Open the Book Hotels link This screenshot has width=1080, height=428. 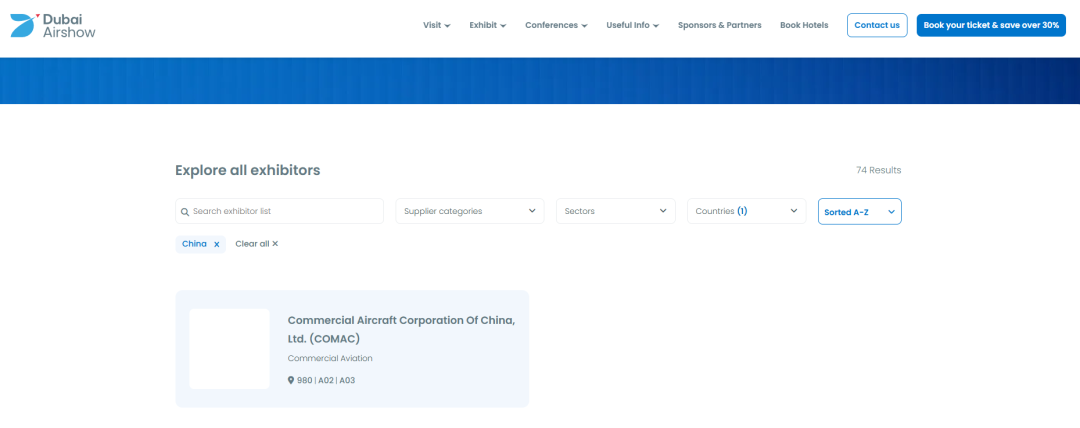pos(804,26)
